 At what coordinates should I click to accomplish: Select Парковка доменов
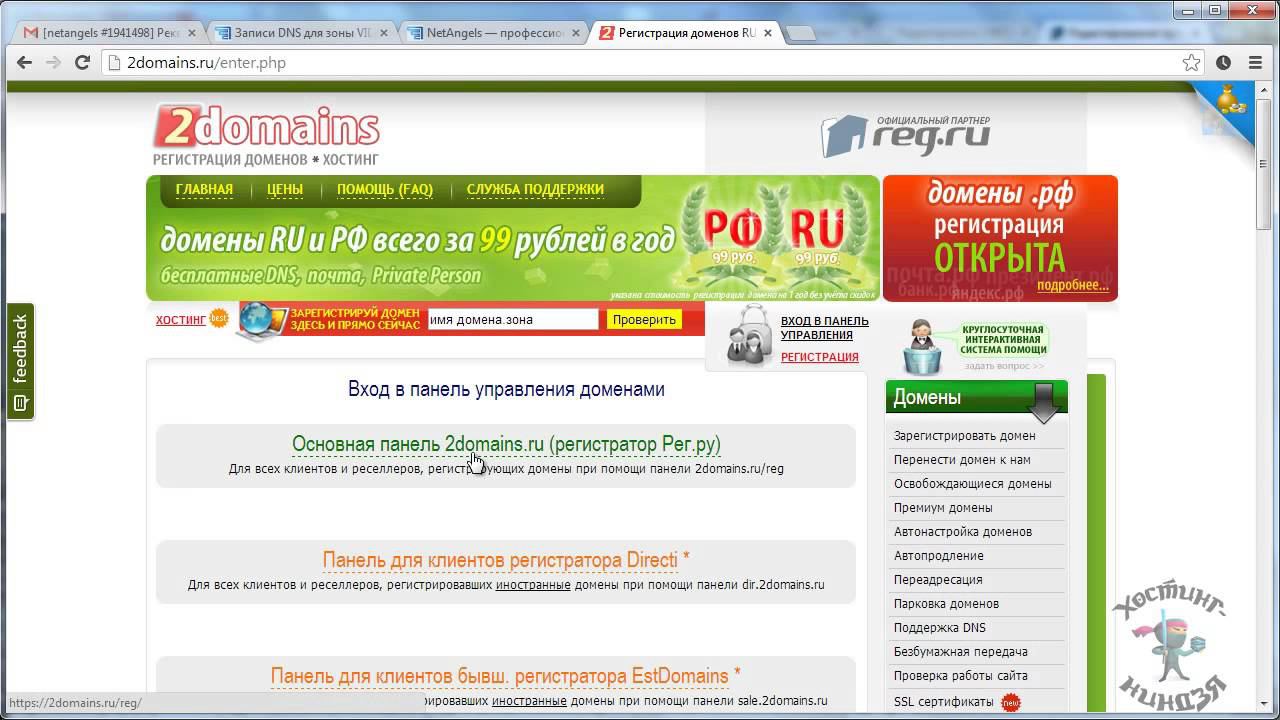point(946,604)
